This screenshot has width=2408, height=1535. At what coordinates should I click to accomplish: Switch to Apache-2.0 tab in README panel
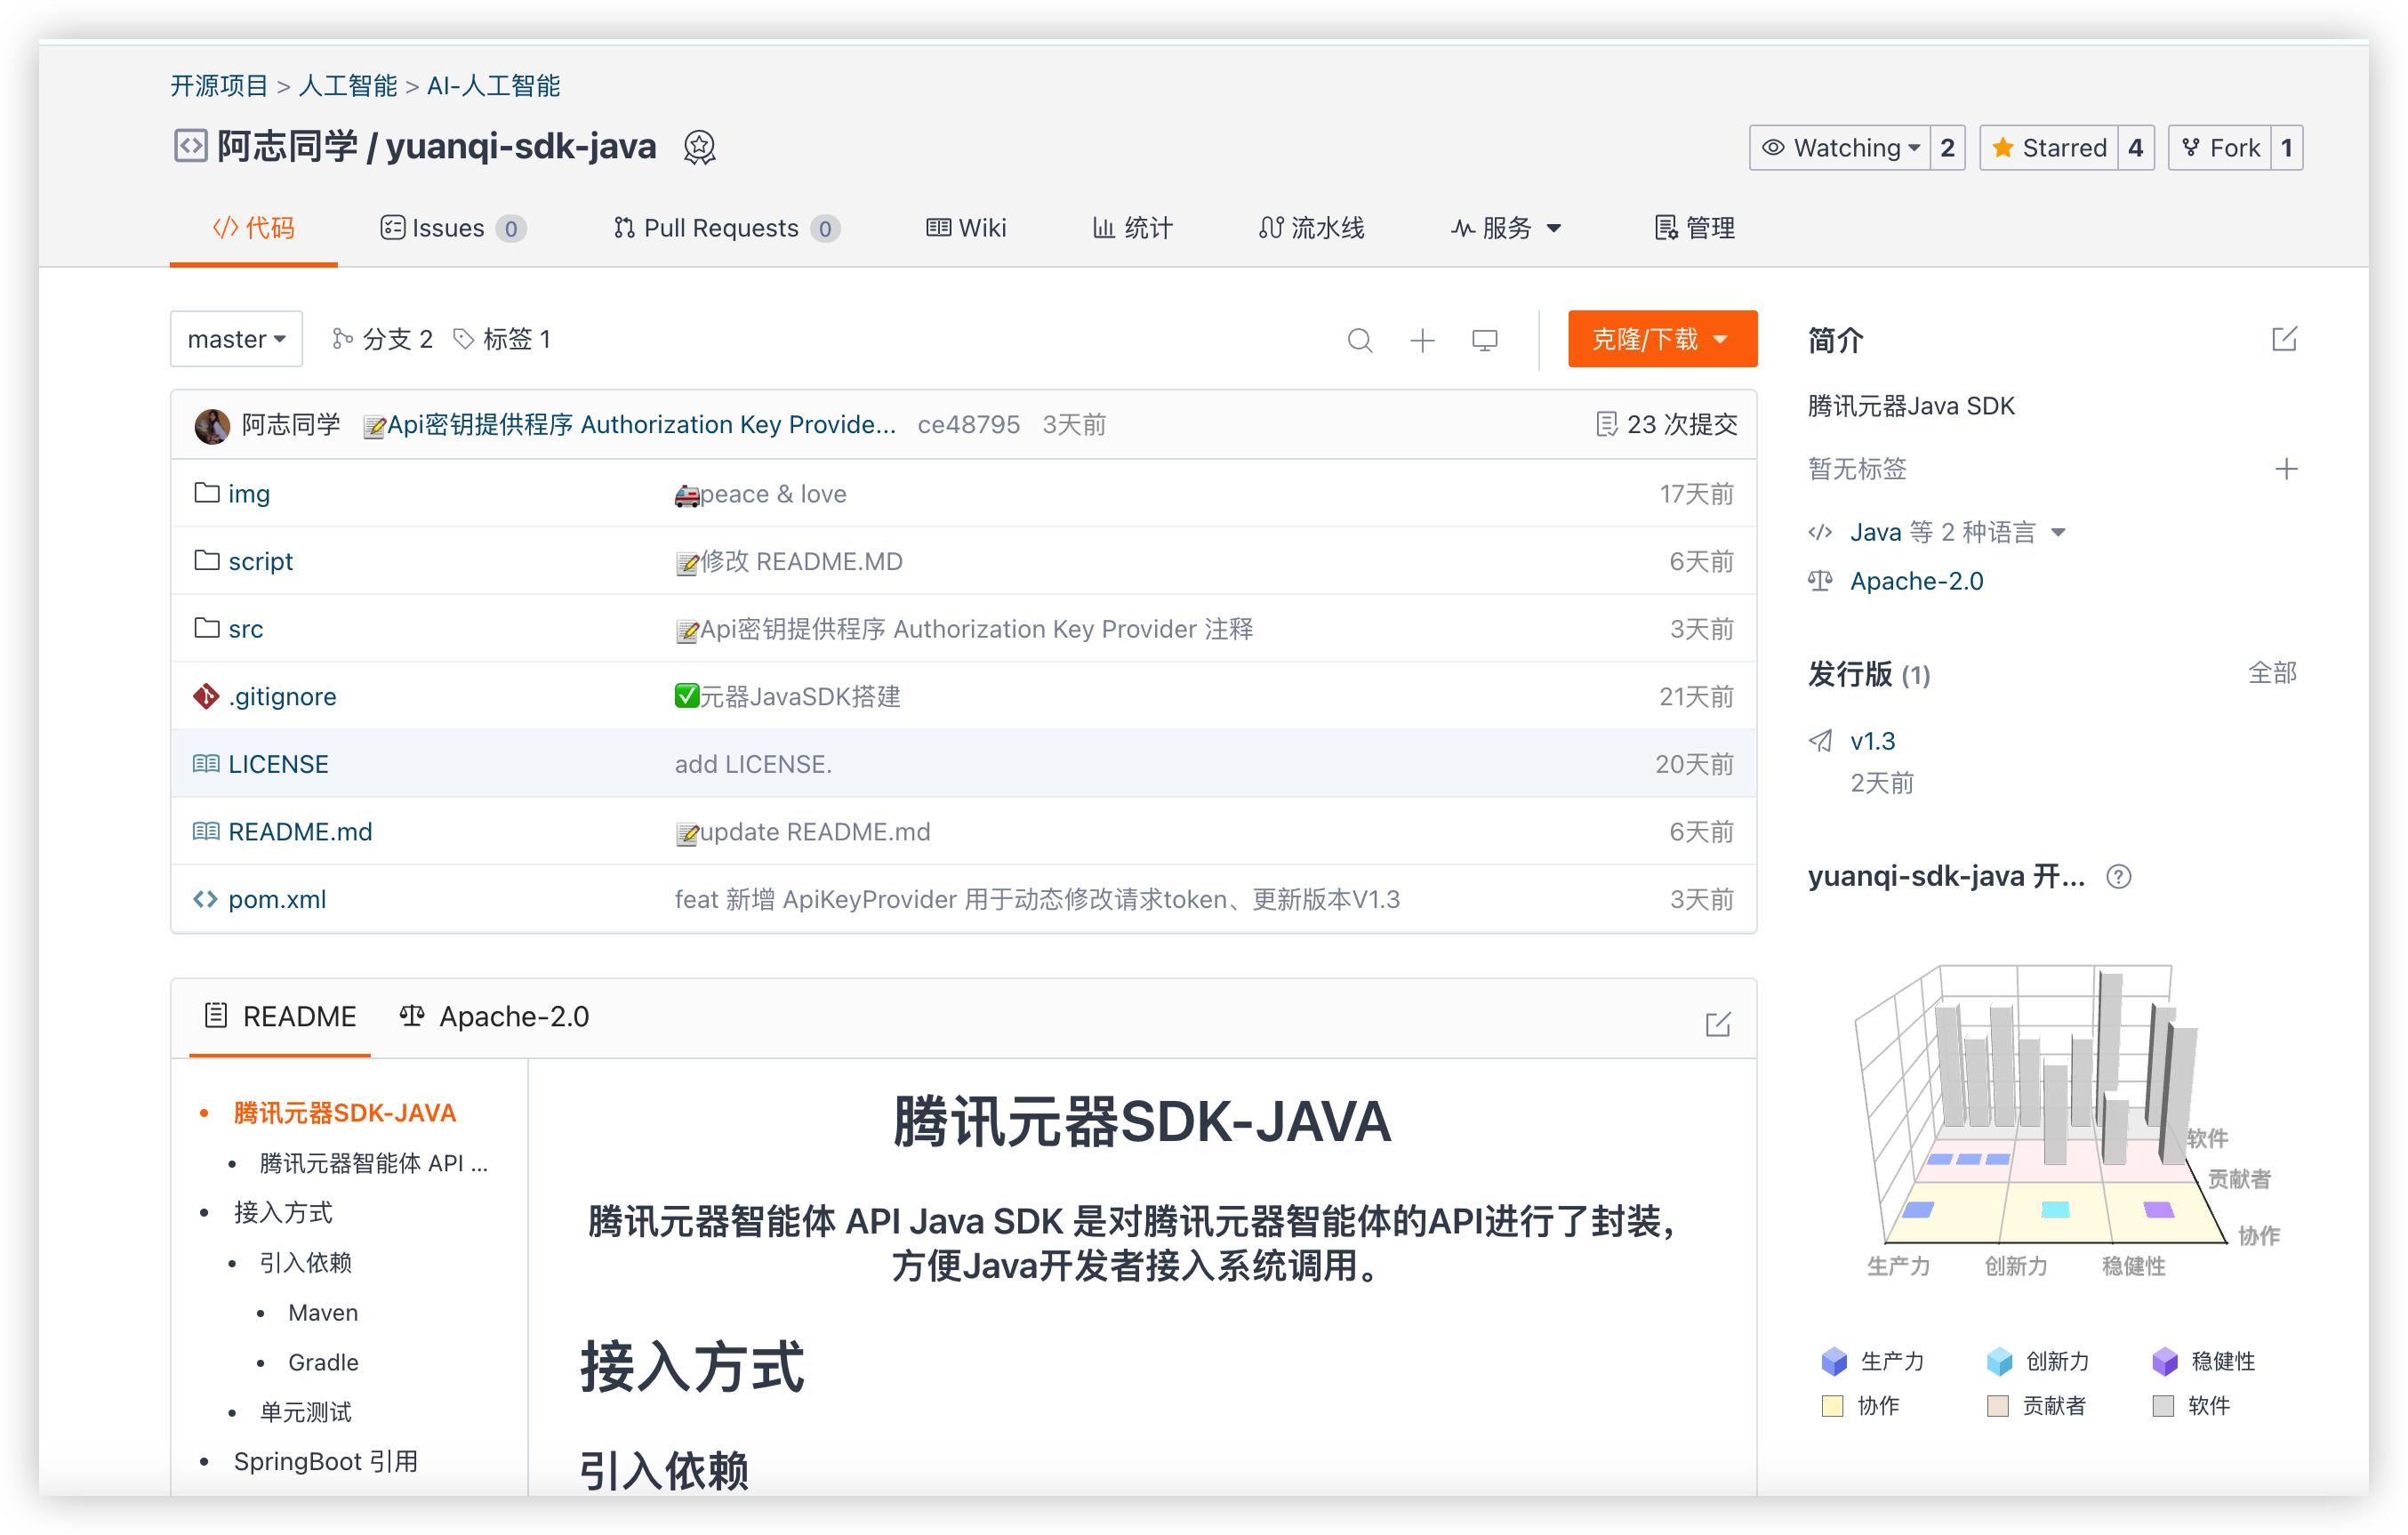(x=494, y=1016)
